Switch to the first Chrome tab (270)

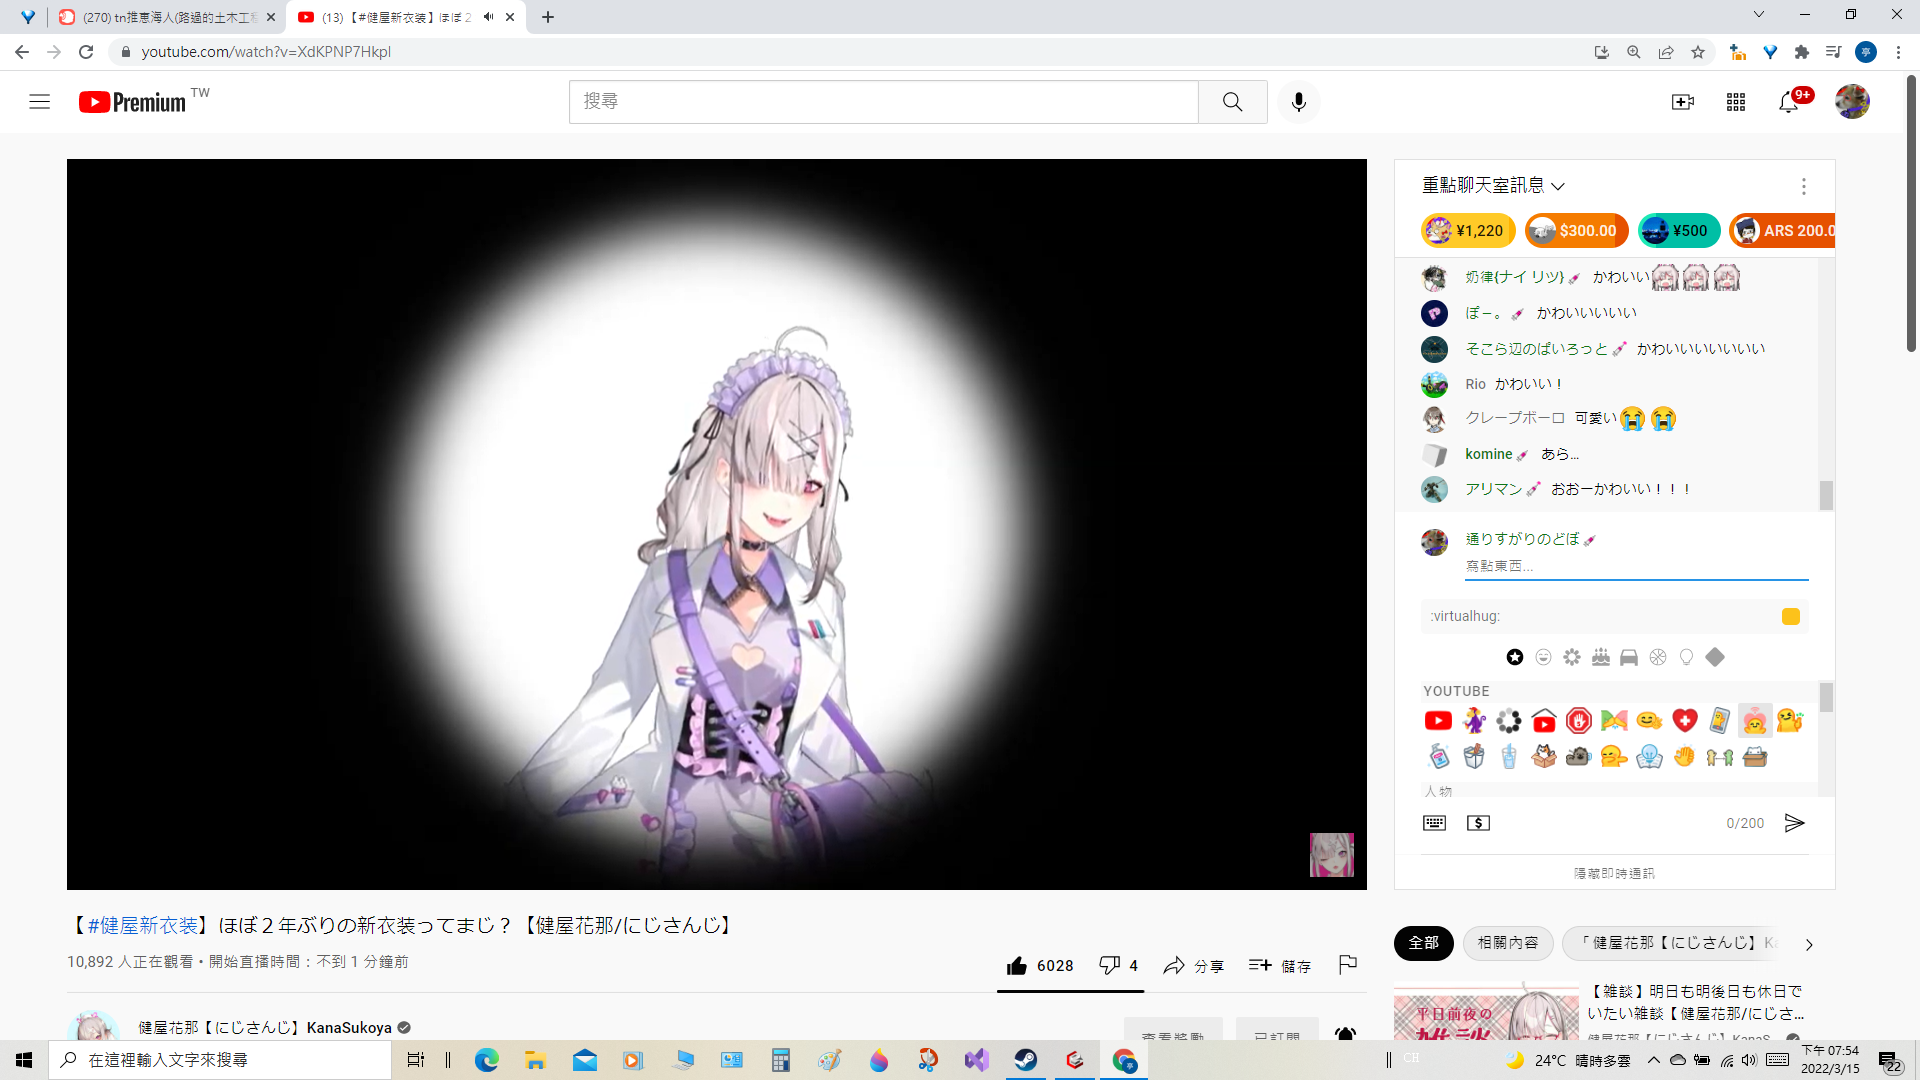pos(166,17)
